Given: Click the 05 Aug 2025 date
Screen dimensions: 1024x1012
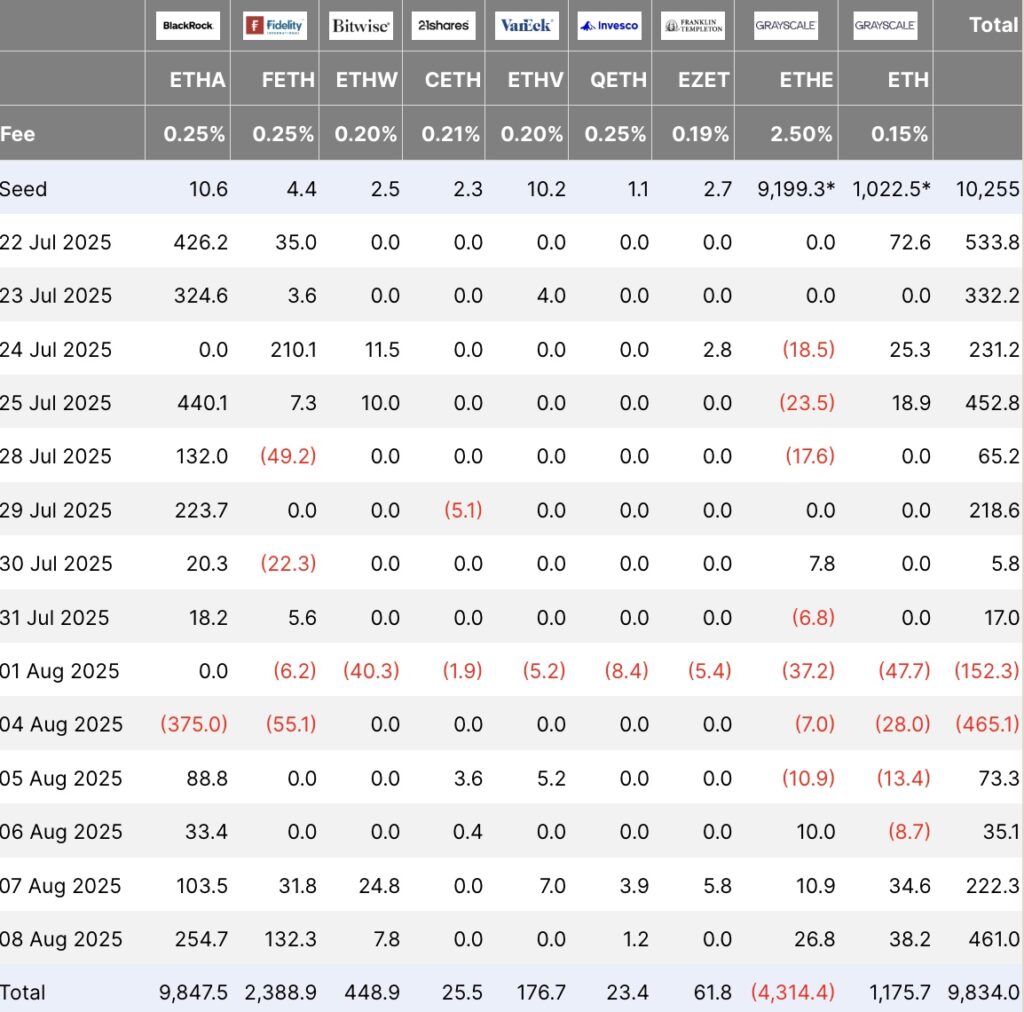Looking at the screenshot, I should click(x=61, y=779).
